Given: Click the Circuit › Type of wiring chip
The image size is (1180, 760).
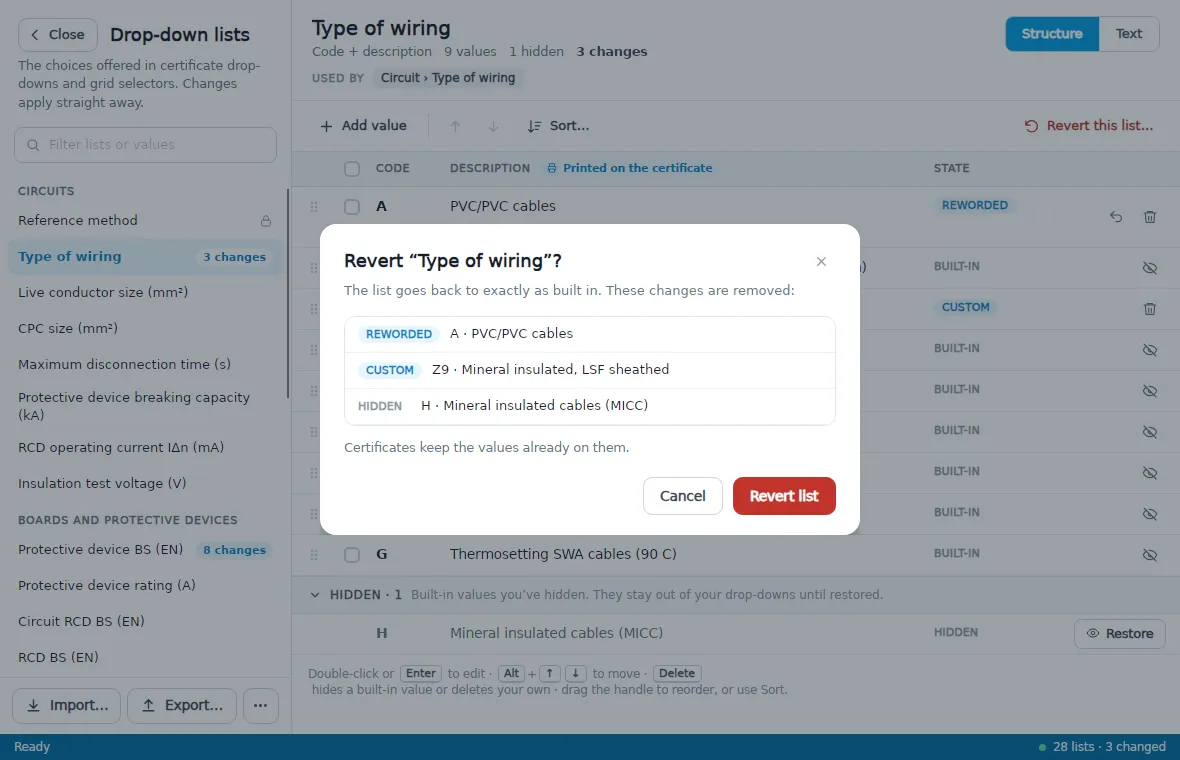Looking at the screenshot, I should 448,78.
